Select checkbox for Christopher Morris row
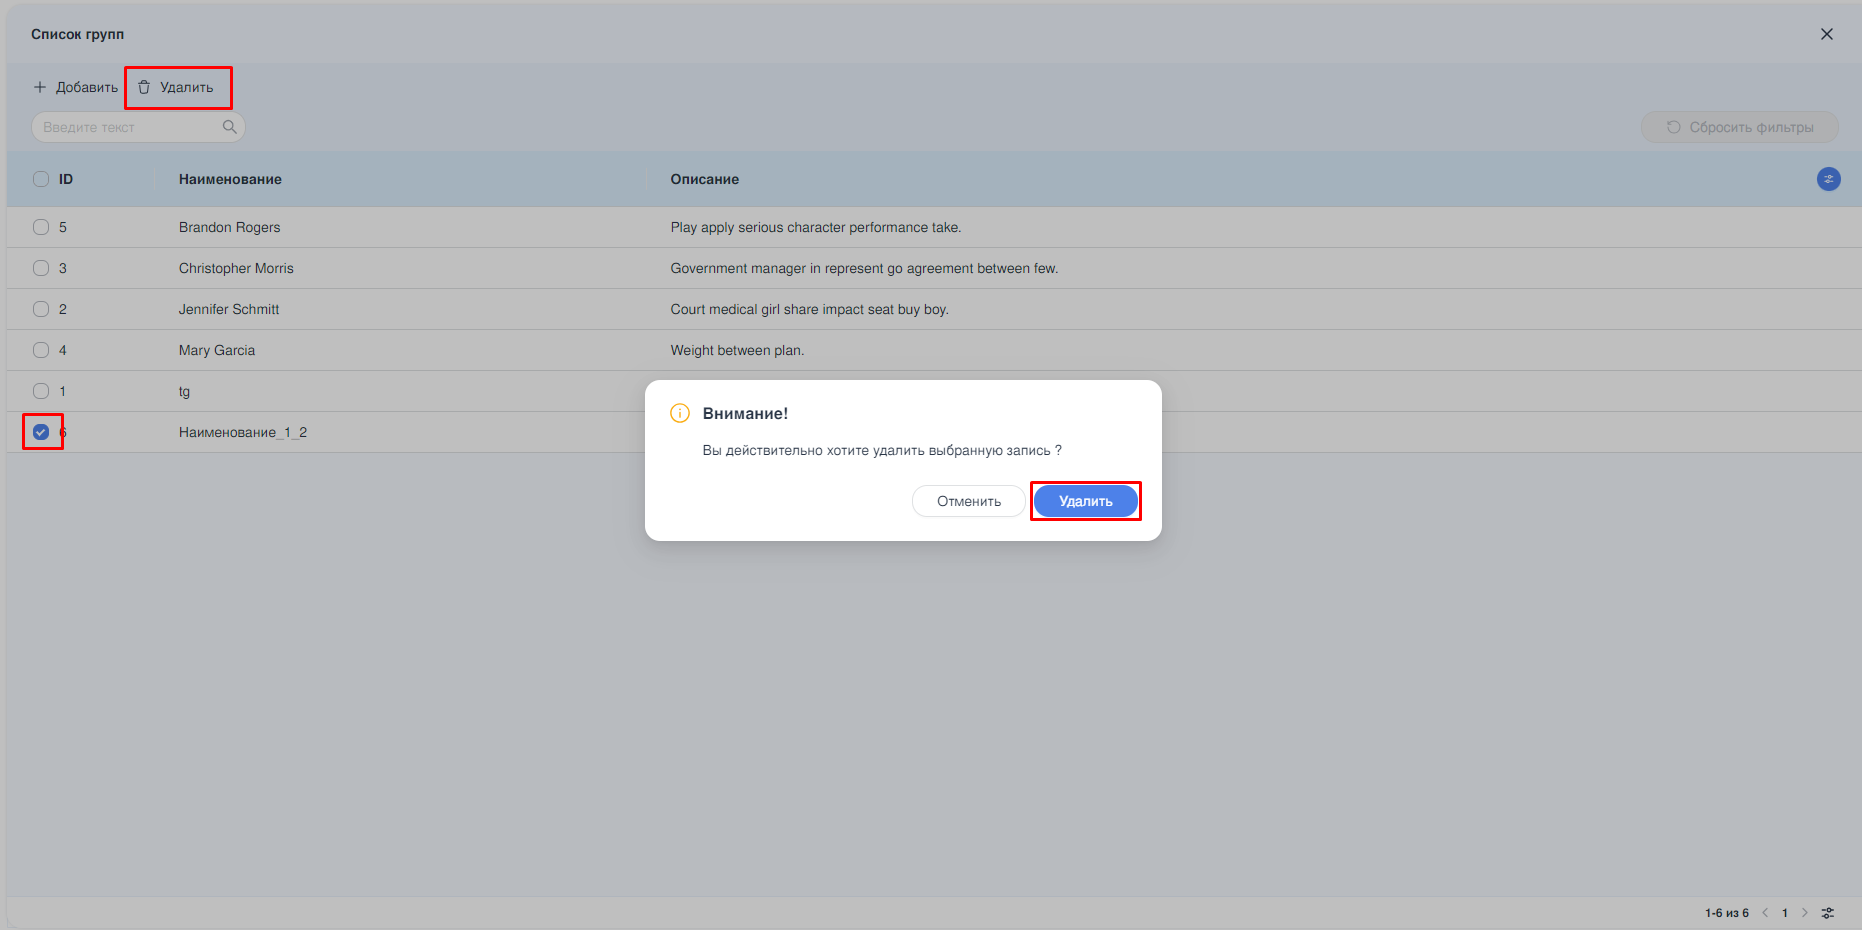This screenshot has width=1862, height=930. tap(41, 268)
